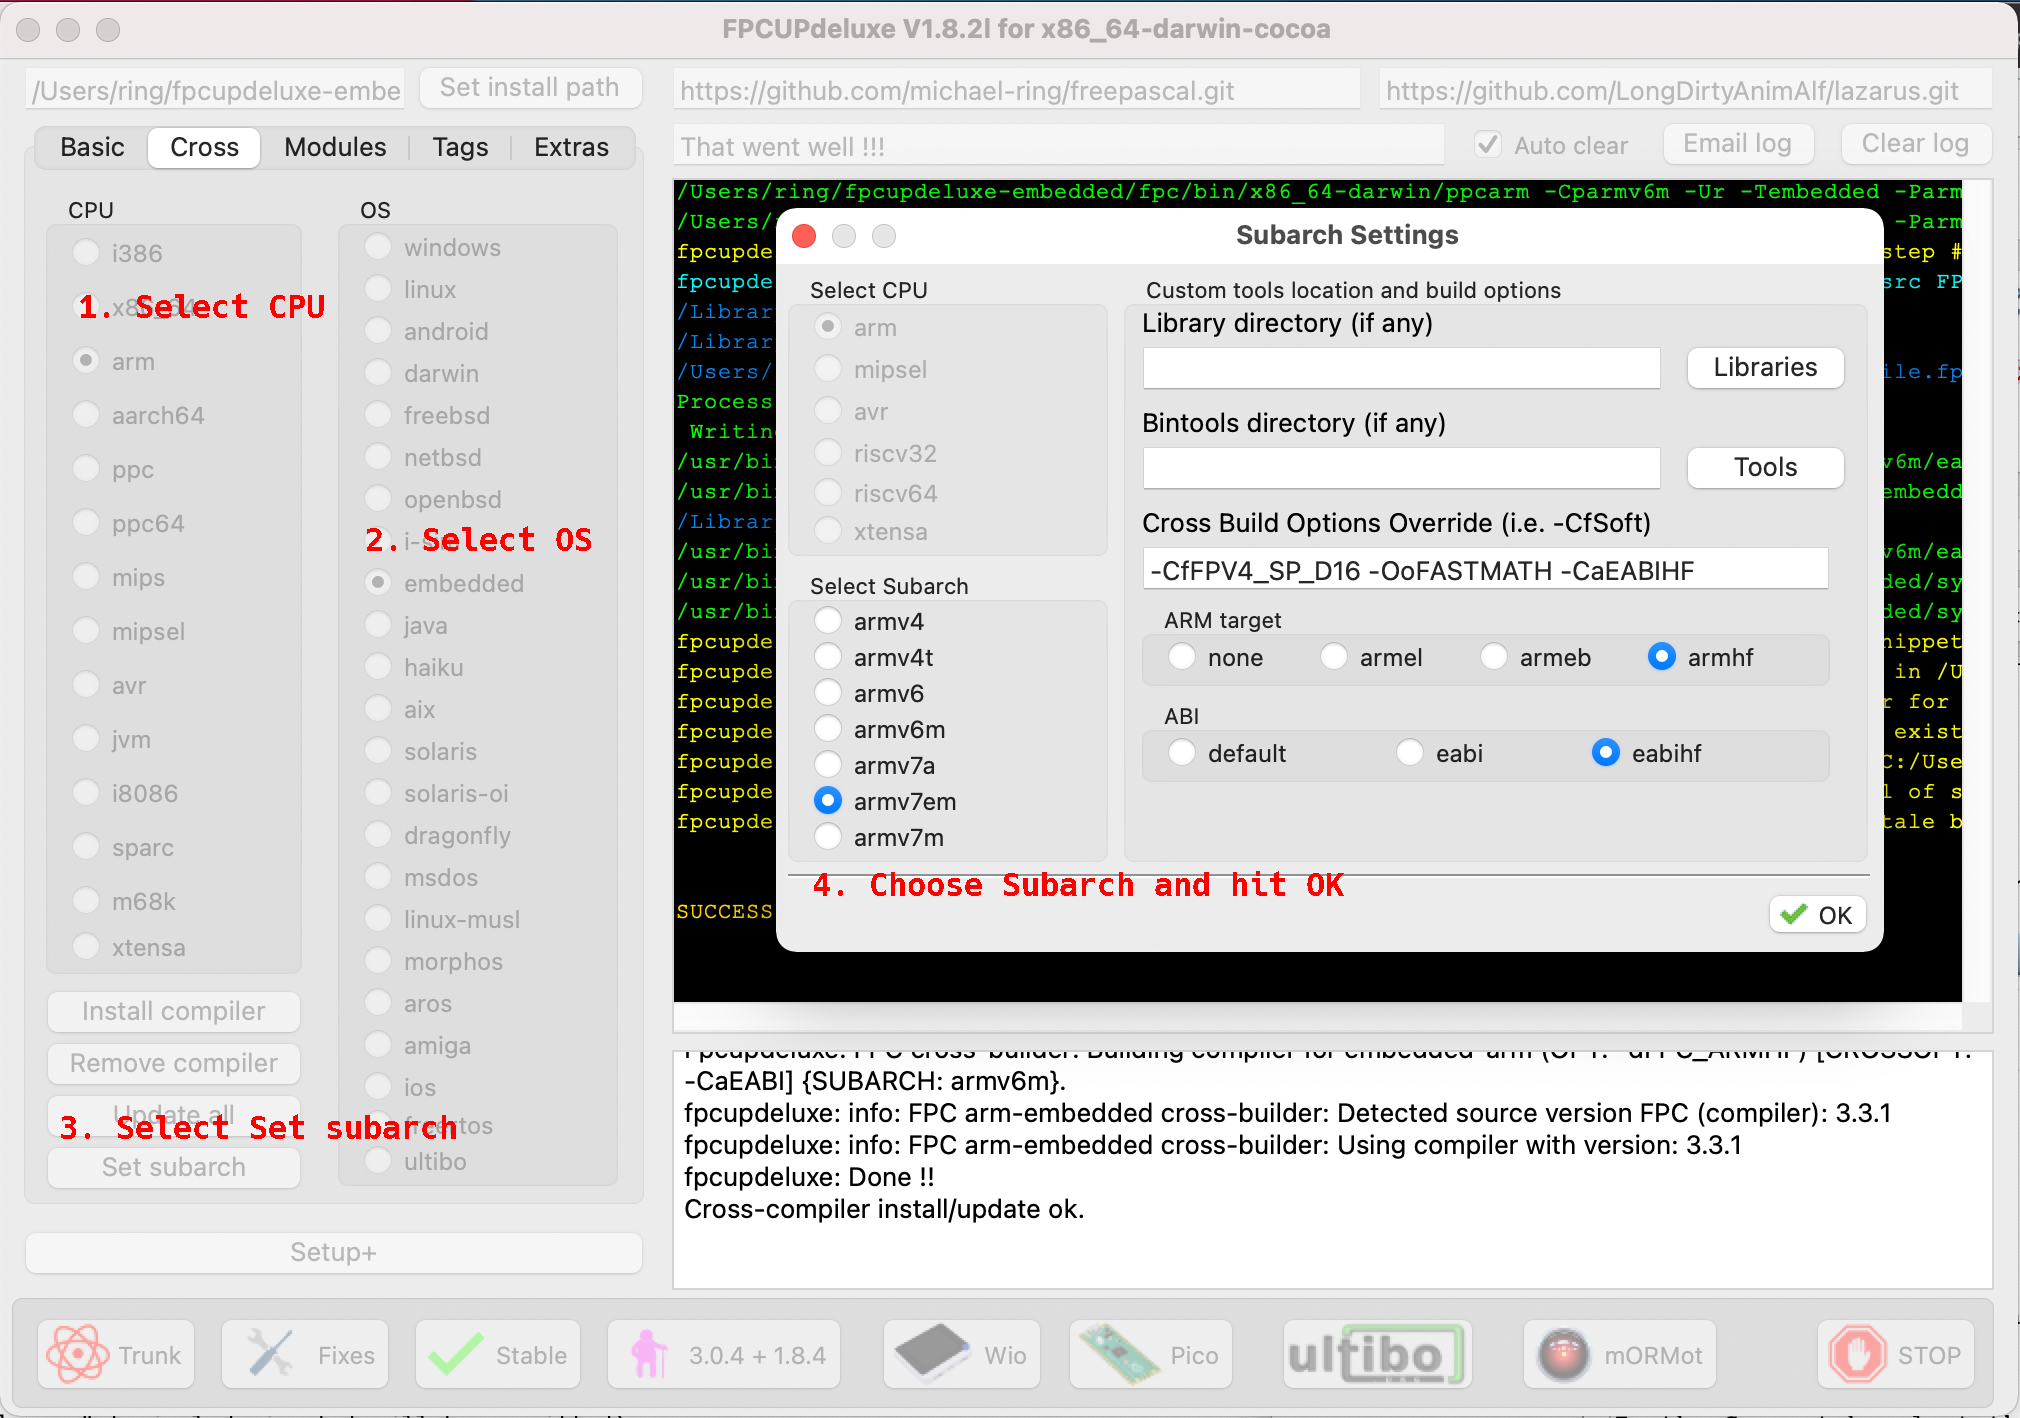
Task: Click the Pico board icon button
Action: 1151,1354
